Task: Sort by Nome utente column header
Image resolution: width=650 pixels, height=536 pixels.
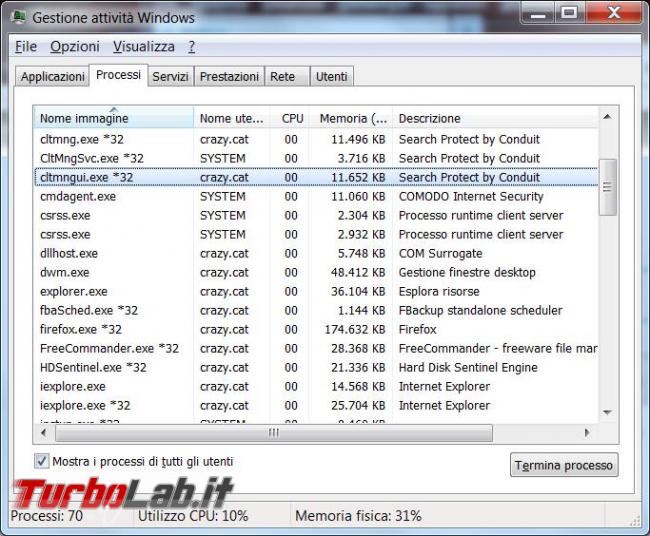Action: coord(231,118)
